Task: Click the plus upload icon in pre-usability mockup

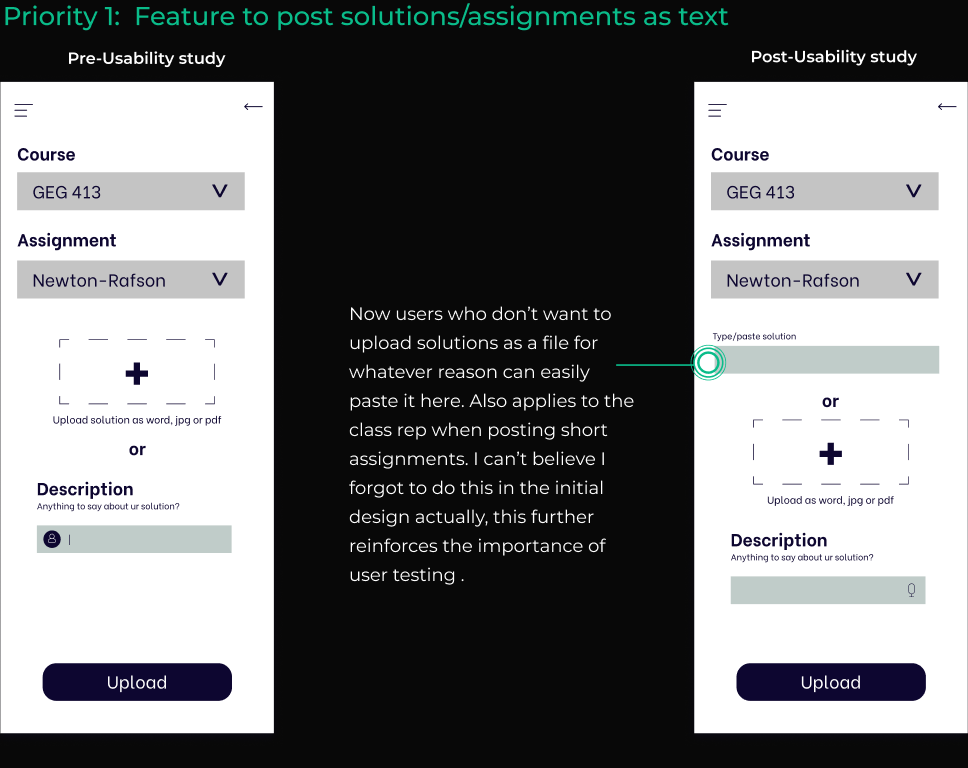Action: [137, 373]
